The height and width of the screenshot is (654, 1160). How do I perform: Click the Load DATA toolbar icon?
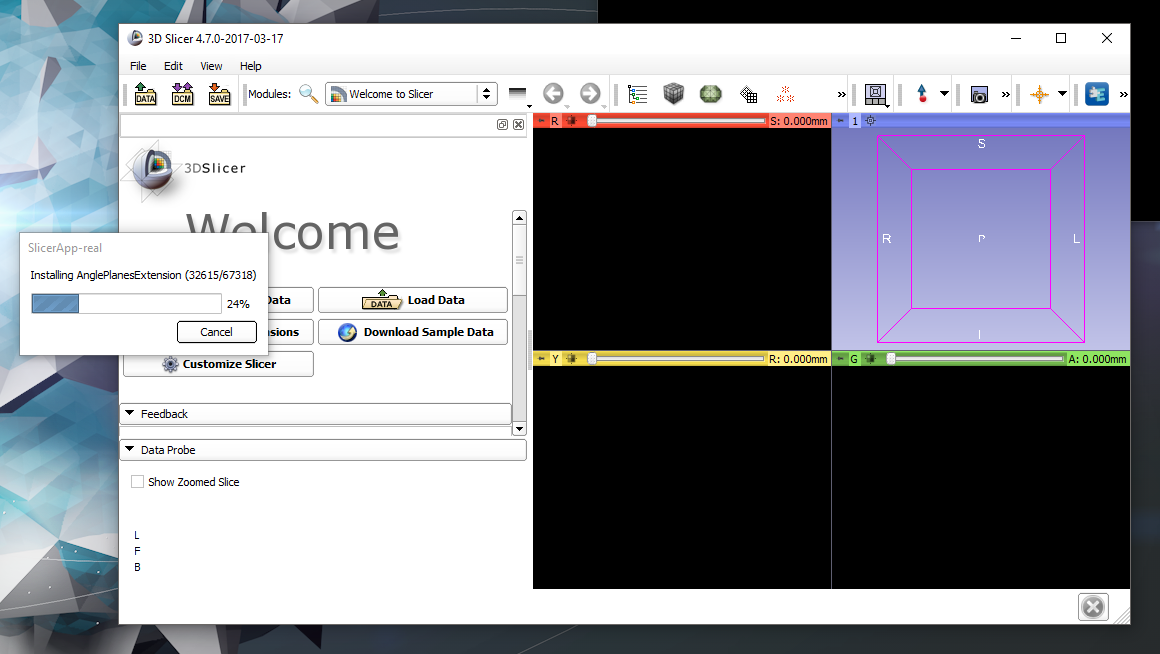pyautogui.click(x=146, y=94)
